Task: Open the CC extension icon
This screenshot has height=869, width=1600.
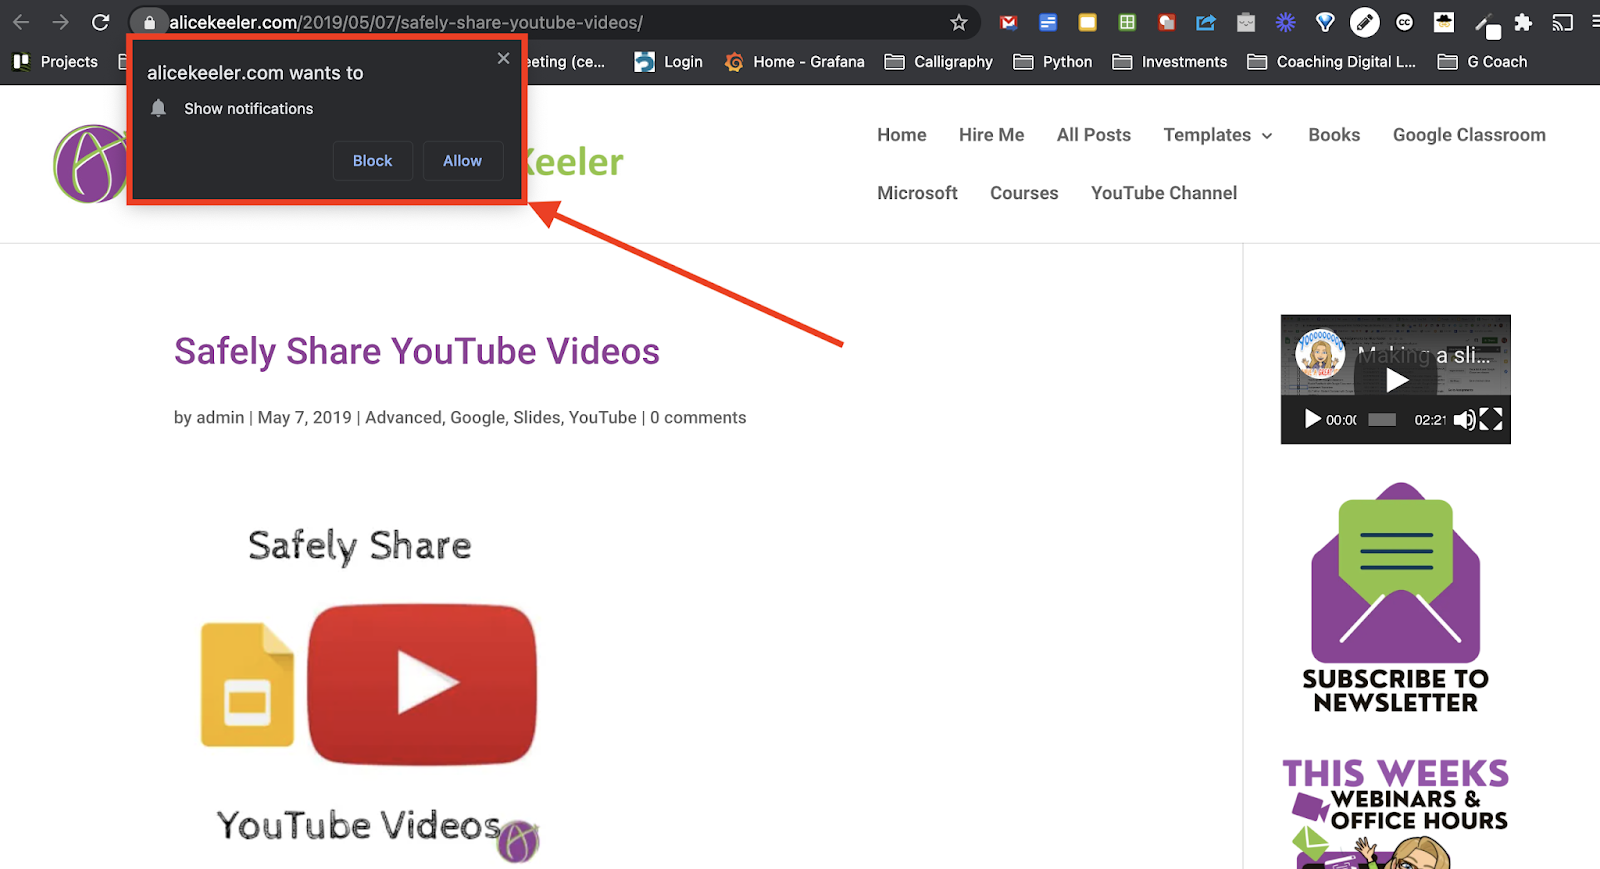Action: (x=1405, y=22)
